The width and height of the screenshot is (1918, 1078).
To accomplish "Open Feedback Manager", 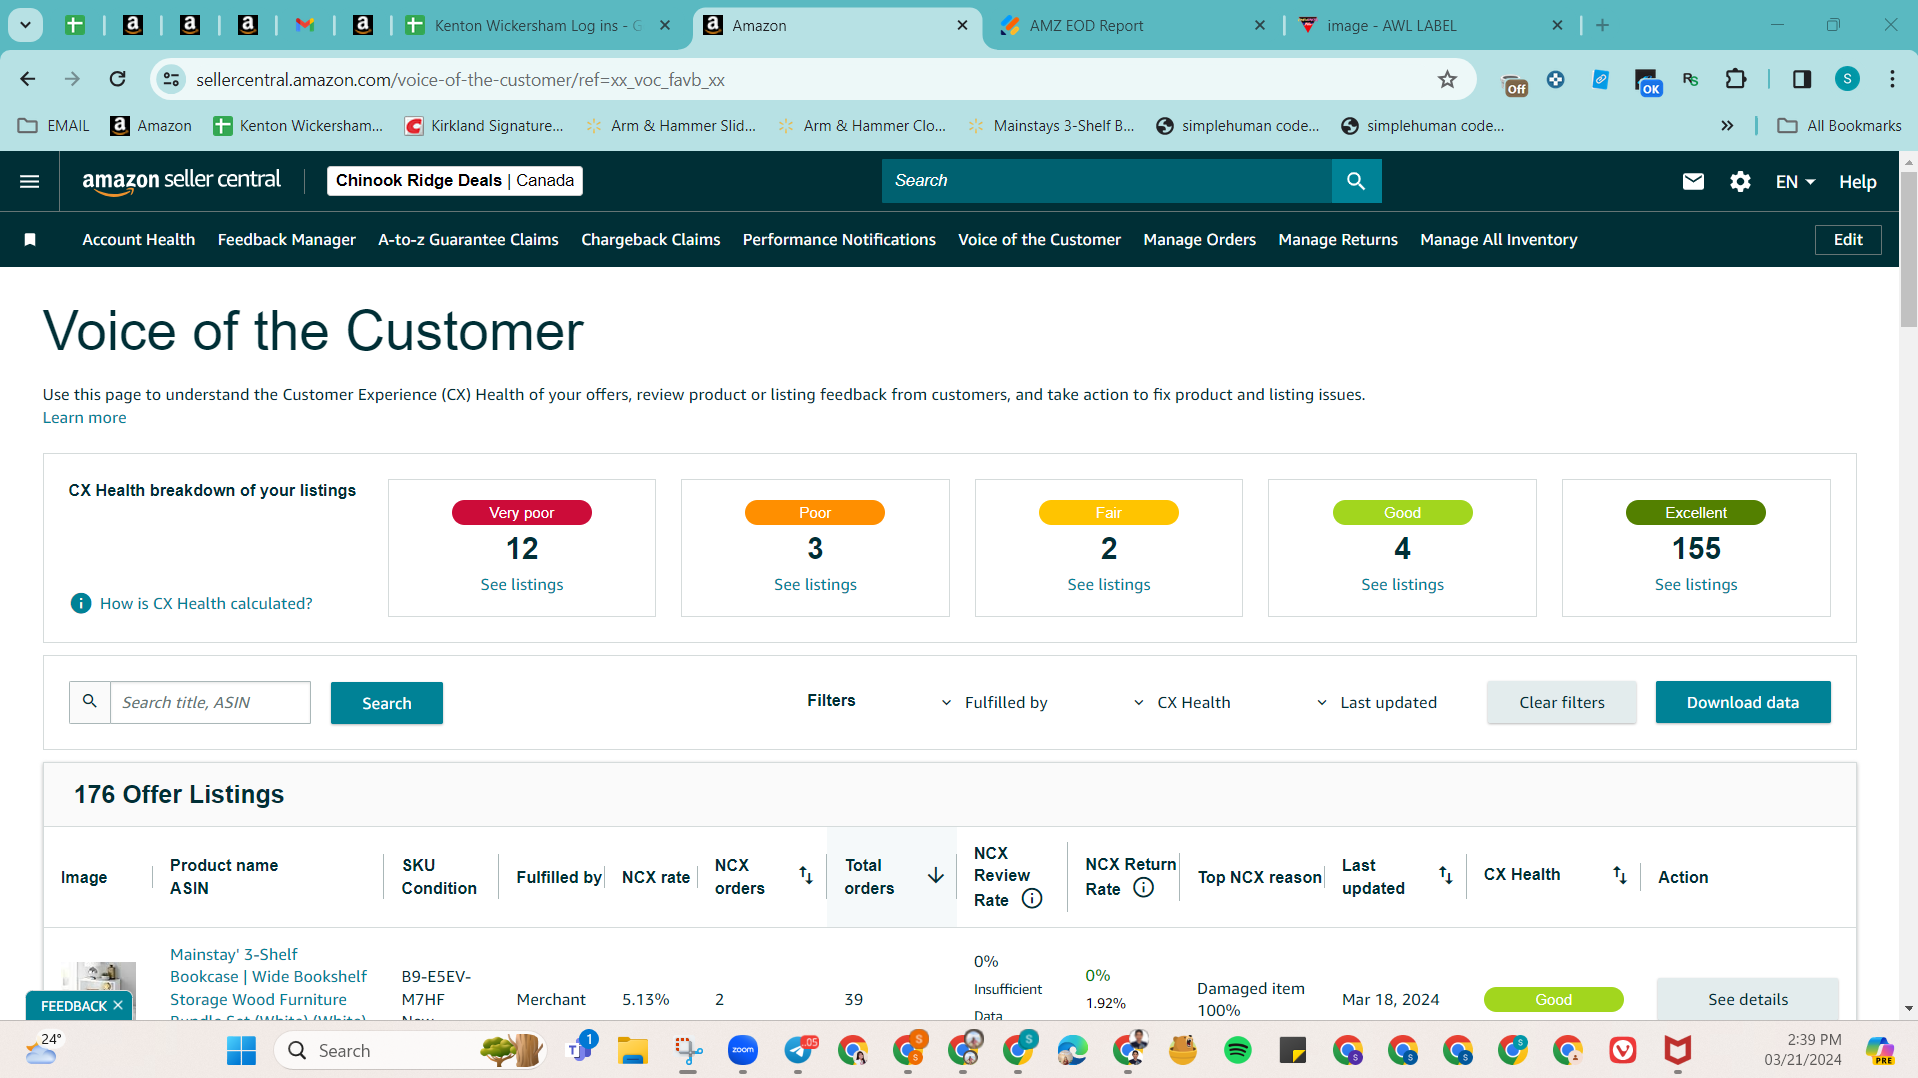I will [x=287, y=240].
